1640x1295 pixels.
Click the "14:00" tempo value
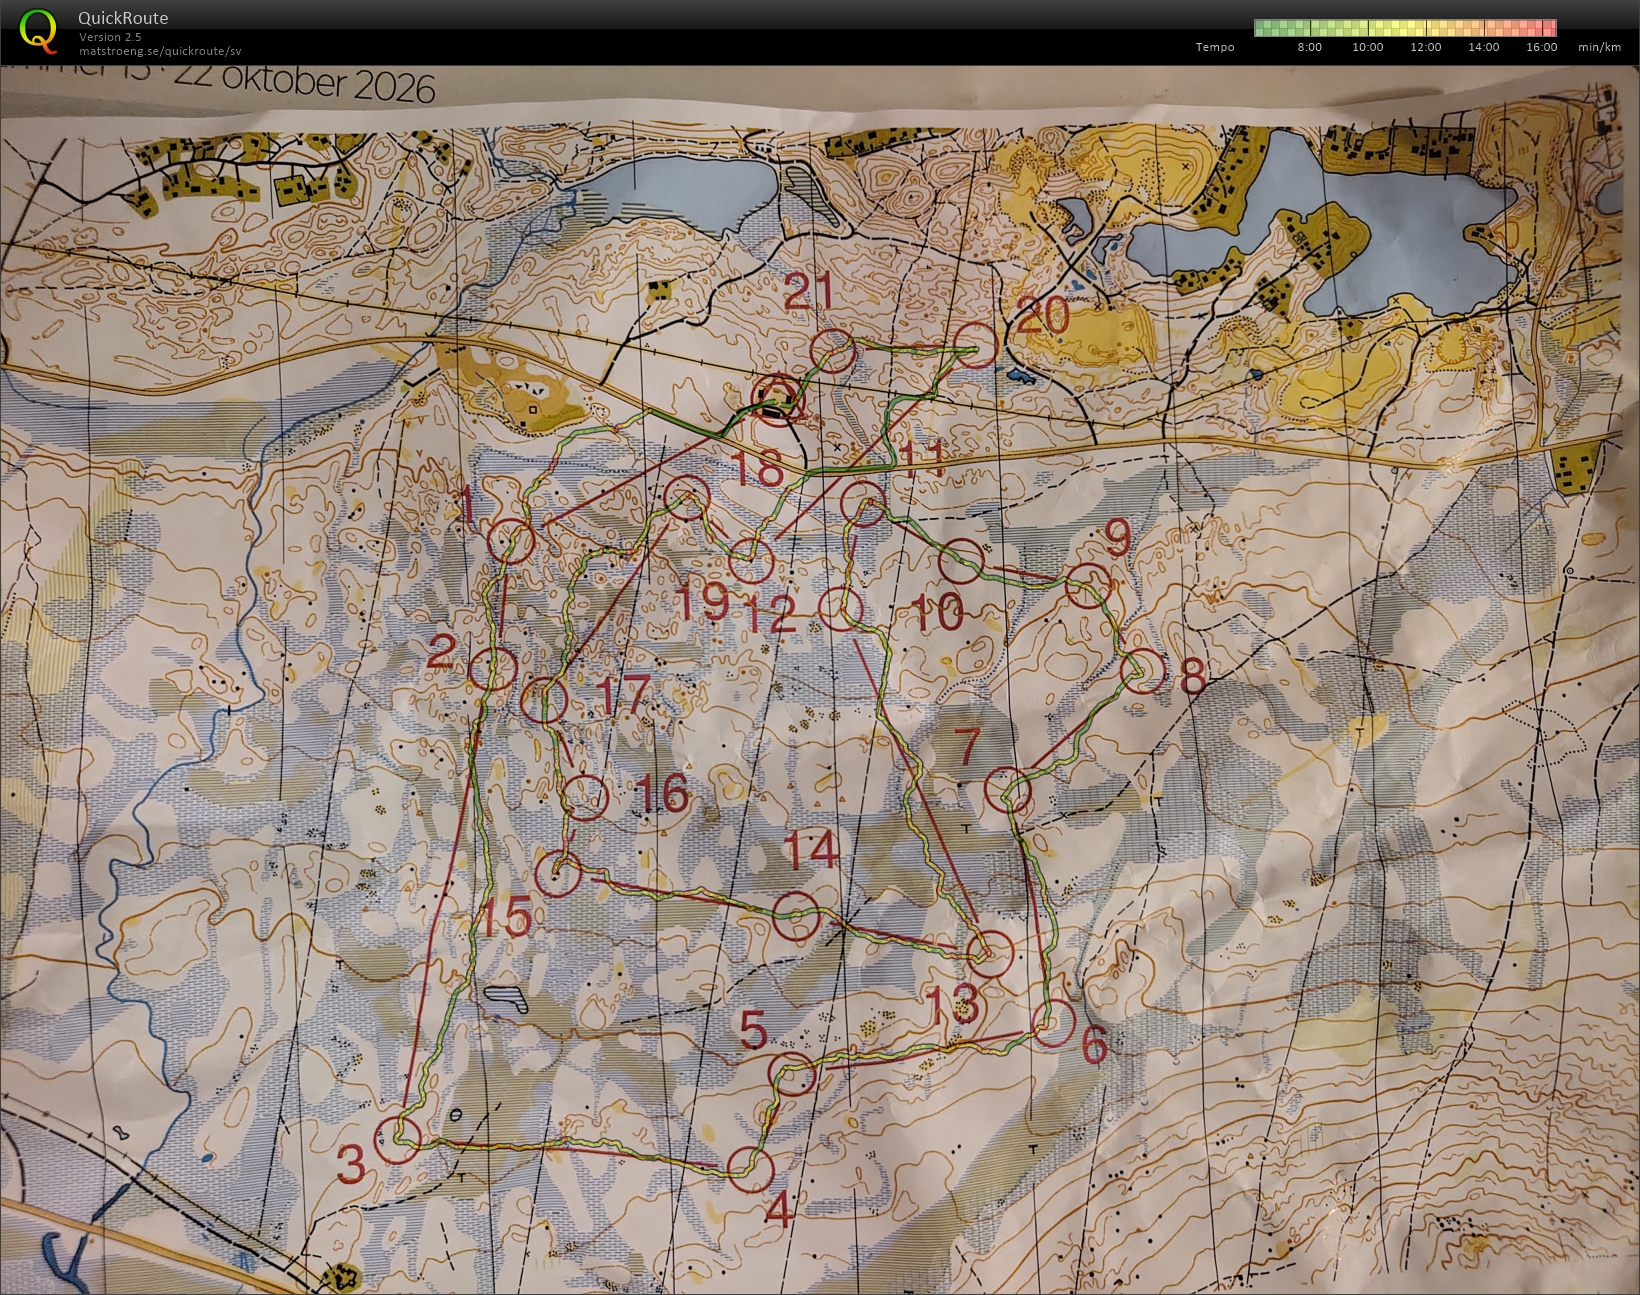[x=1483, y=47]
